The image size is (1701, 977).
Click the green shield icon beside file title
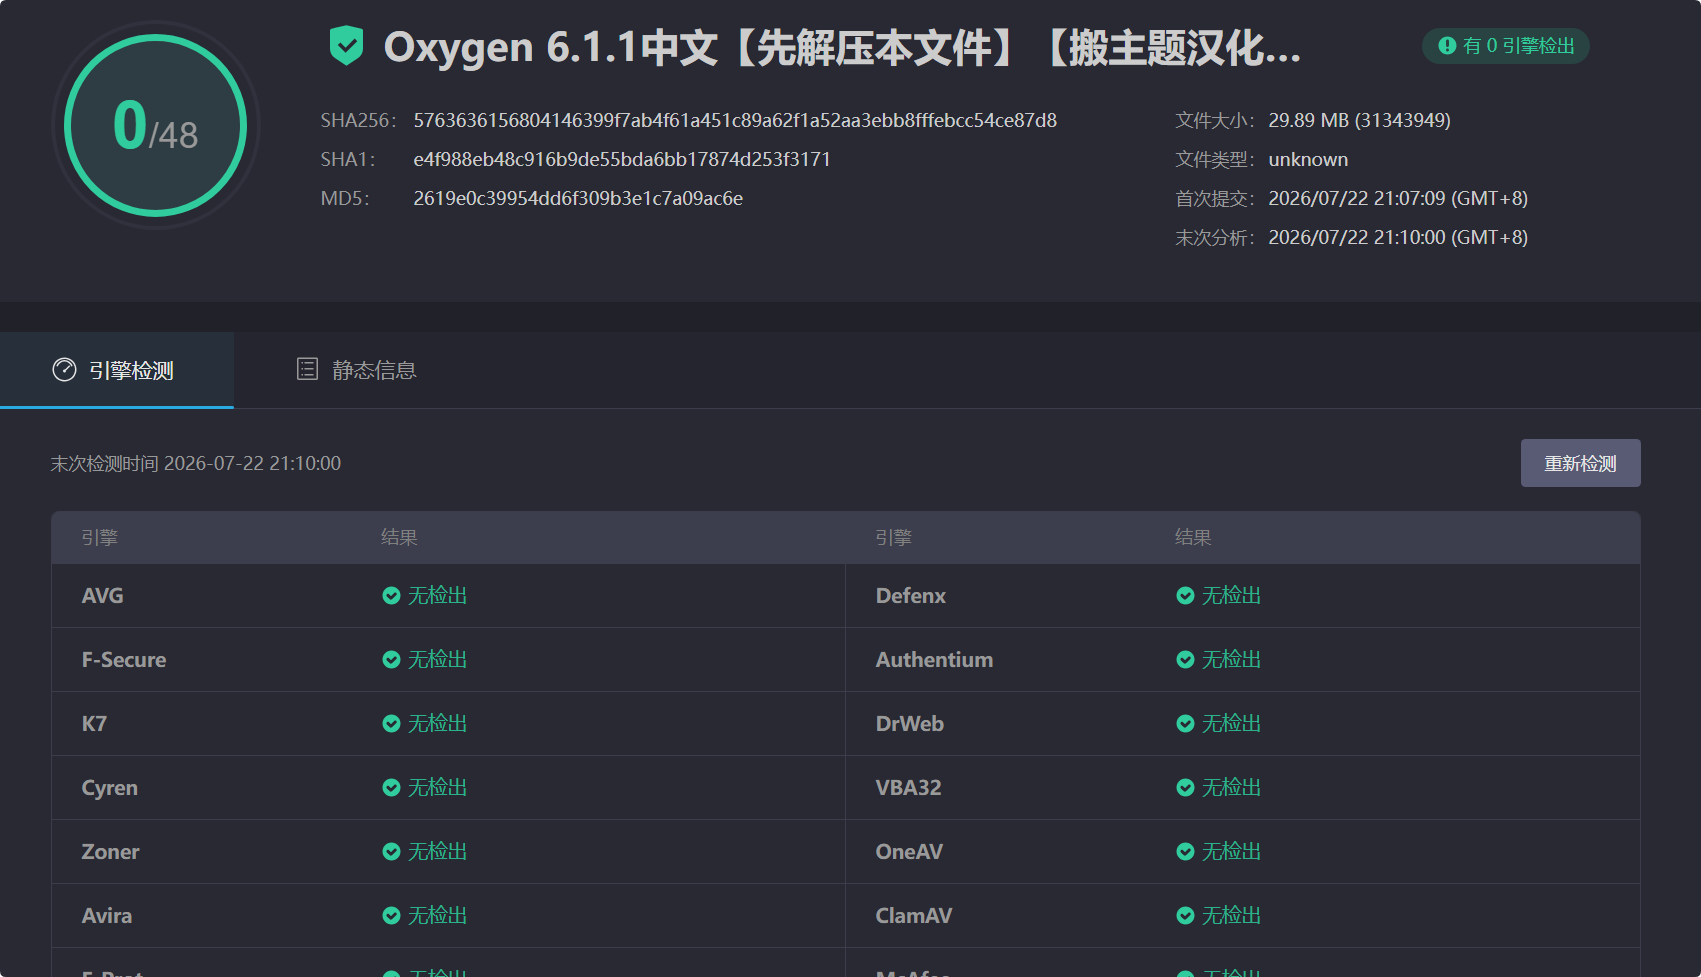(x=346, y=46)
